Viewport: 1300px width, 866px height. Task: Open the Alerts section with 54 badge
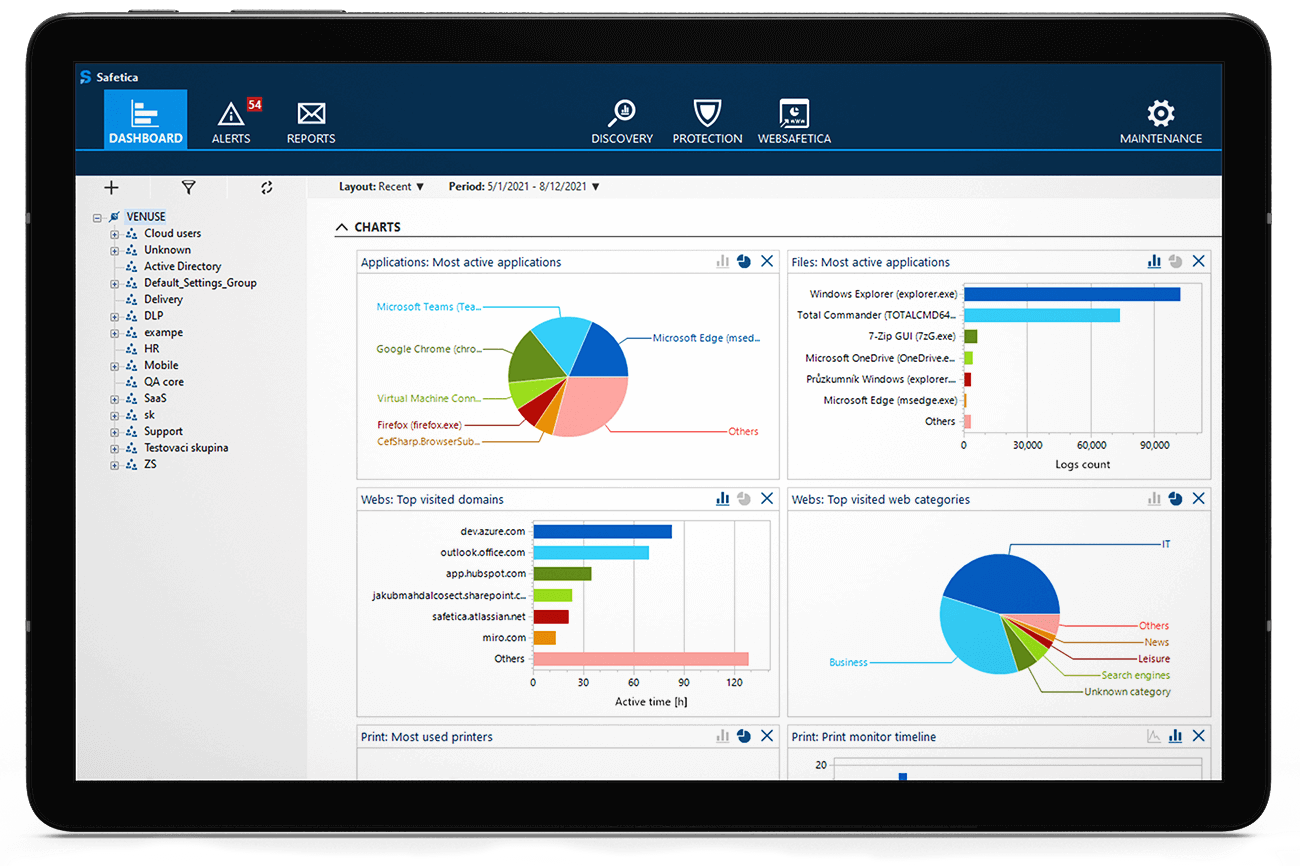click(231, 122)
